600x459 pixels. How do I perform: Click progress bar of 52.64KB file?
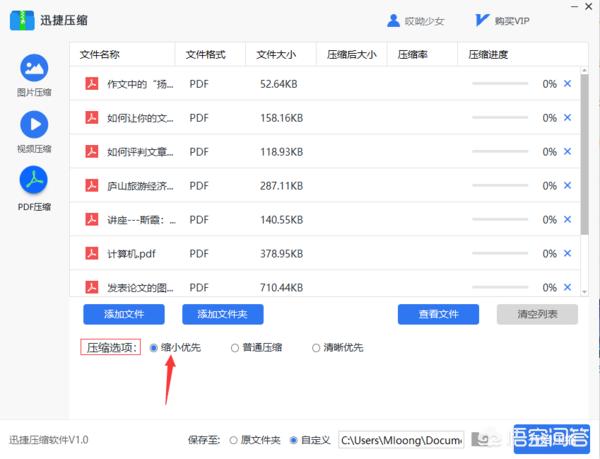tap(500, 83)
